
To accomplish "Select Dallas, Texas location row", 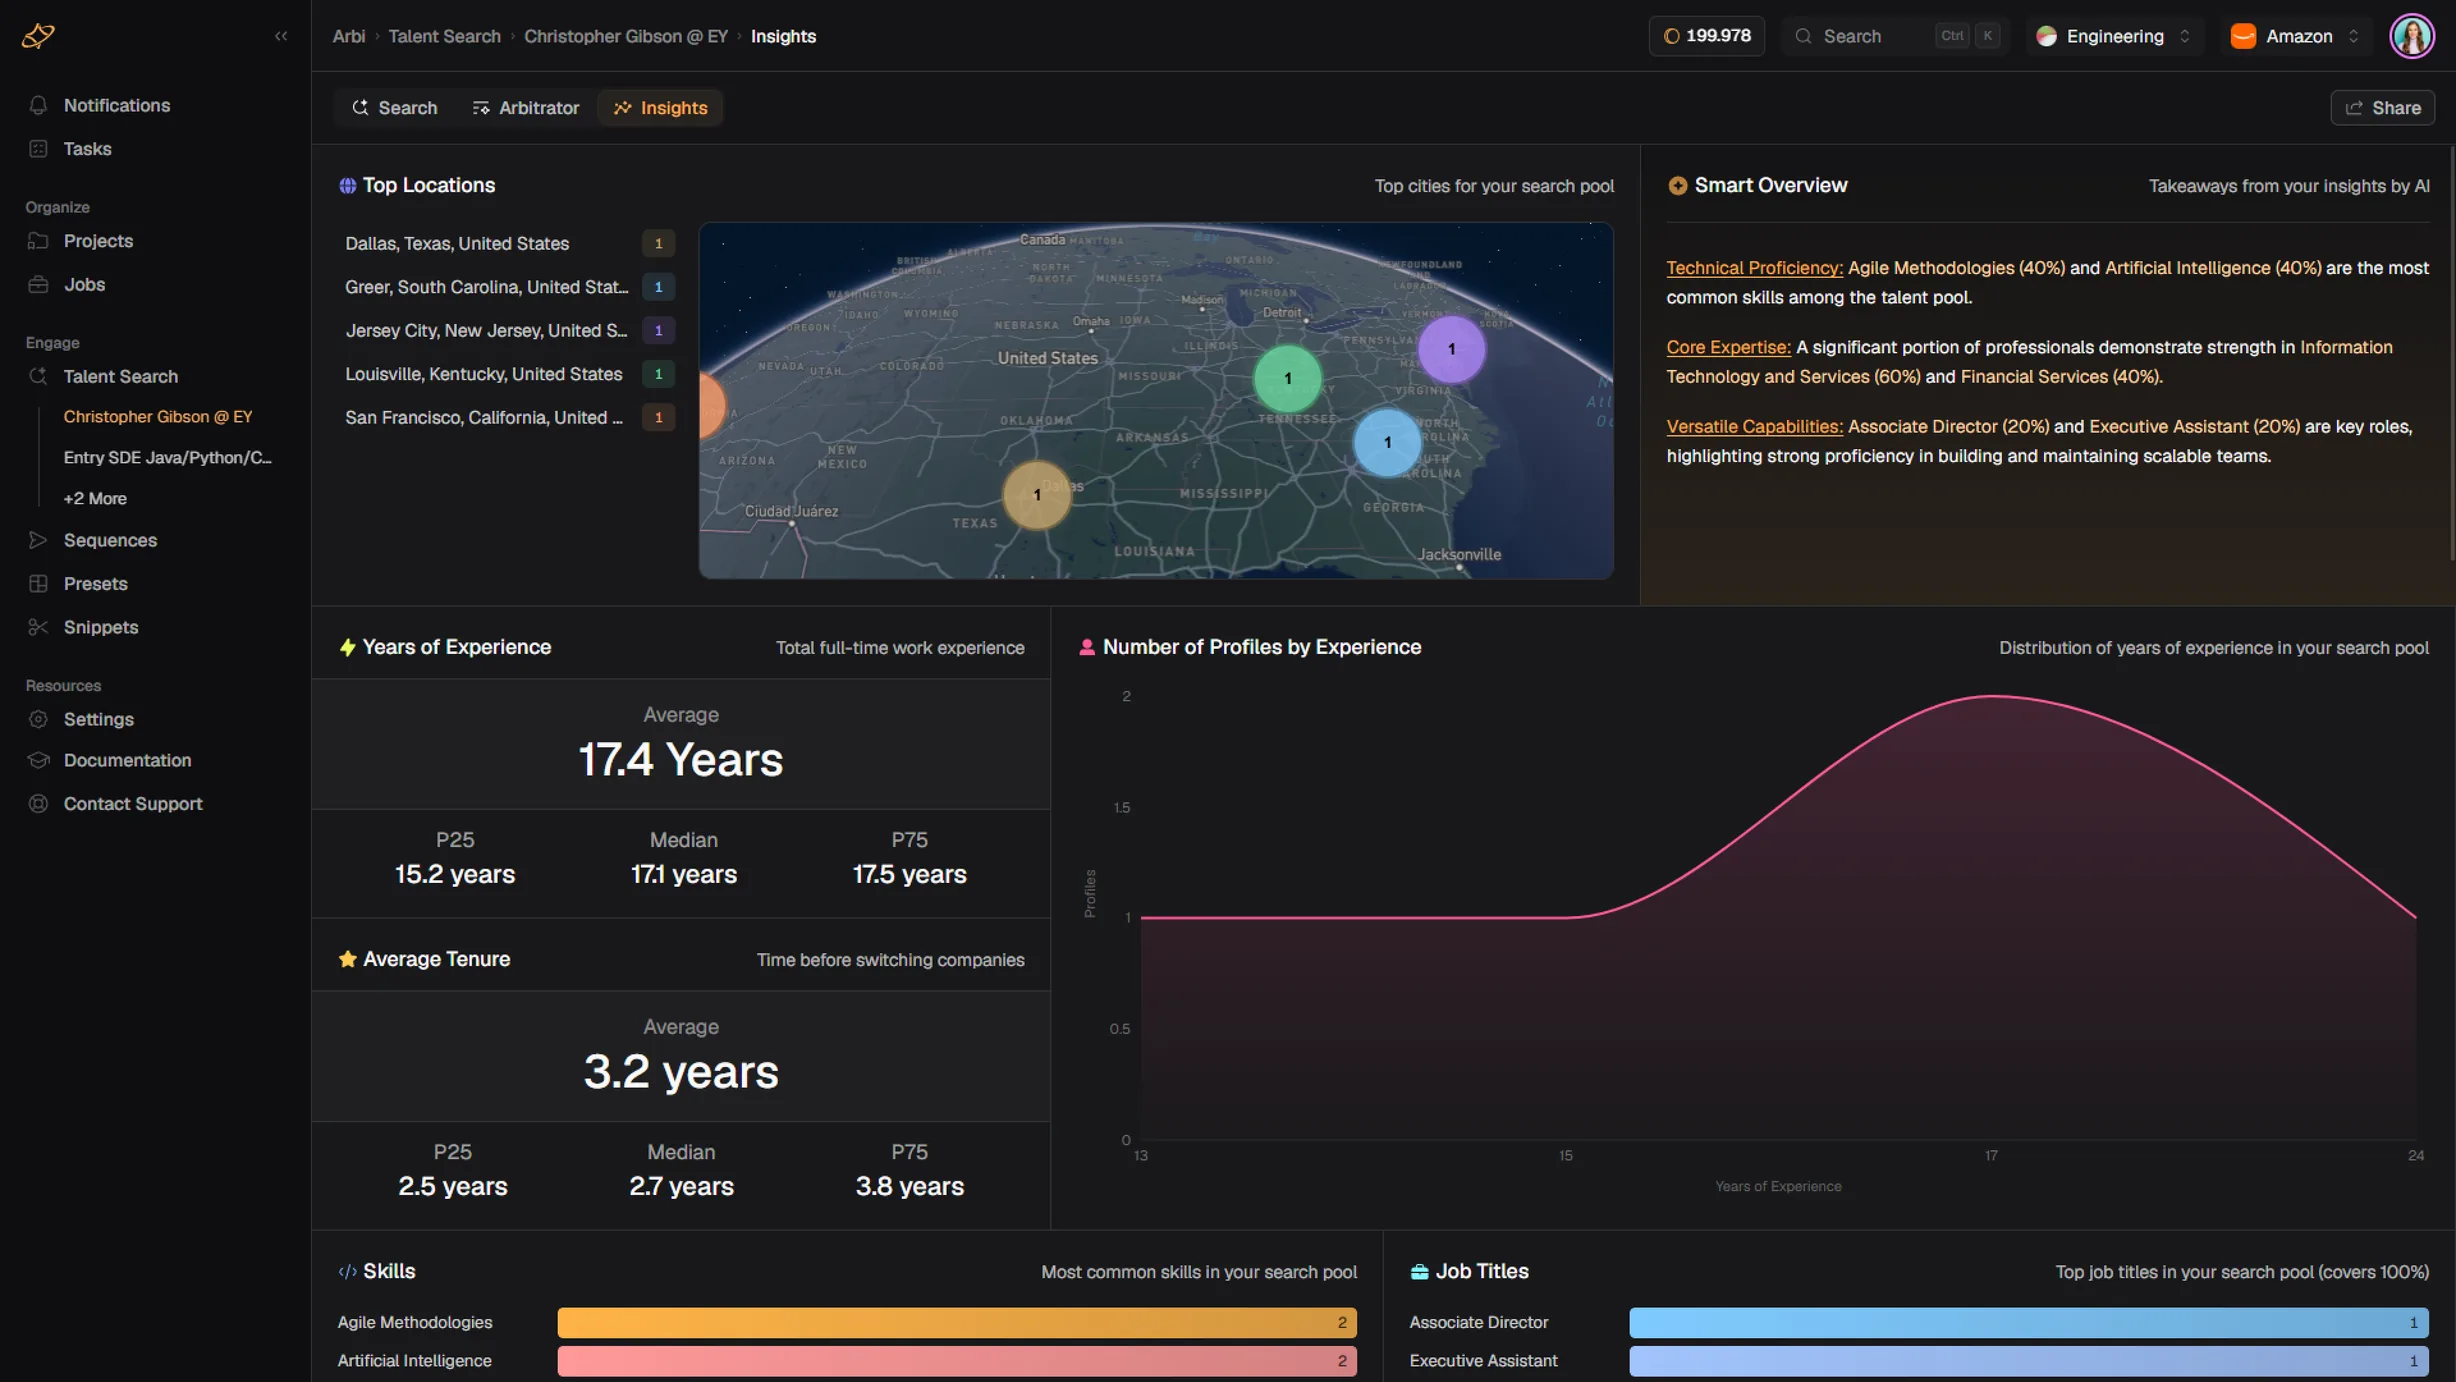I will 509,244.
